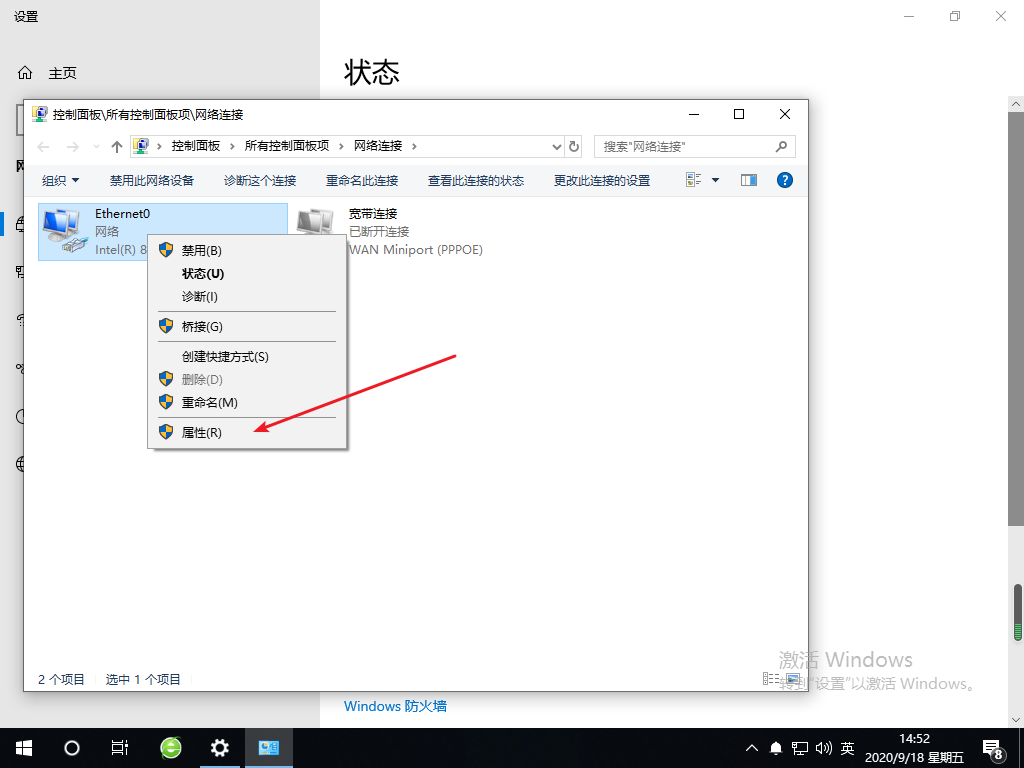Click the Task View icon on taskbar
This screenshot has width=1024, height=768.
pos(119,747)
